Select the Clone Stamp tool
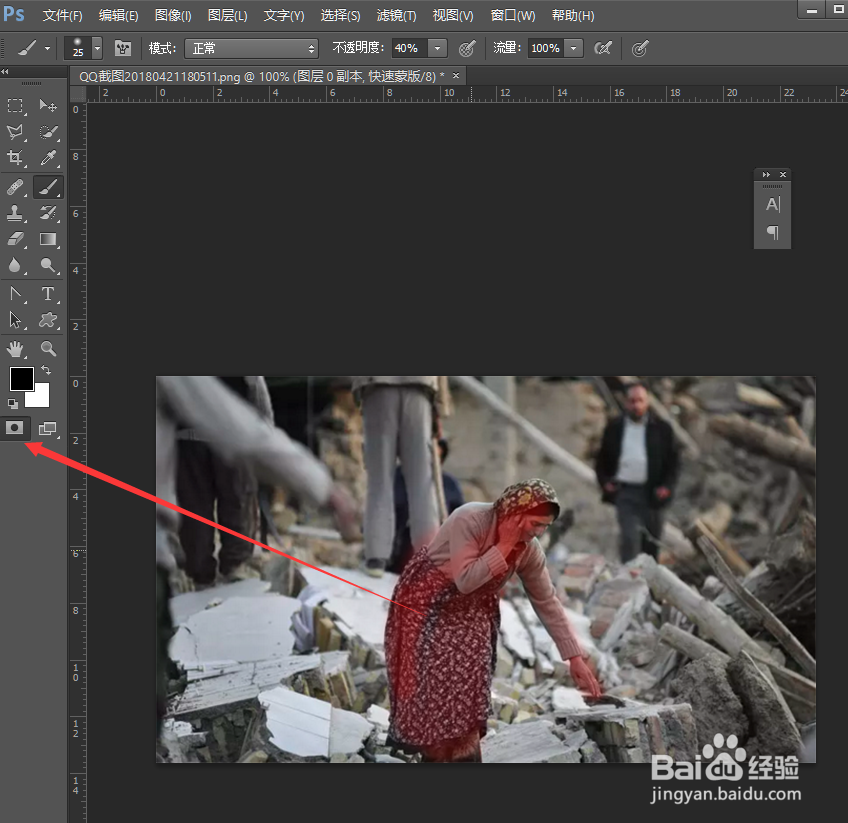This screenshot has width=848, height=823. point(15,212)
